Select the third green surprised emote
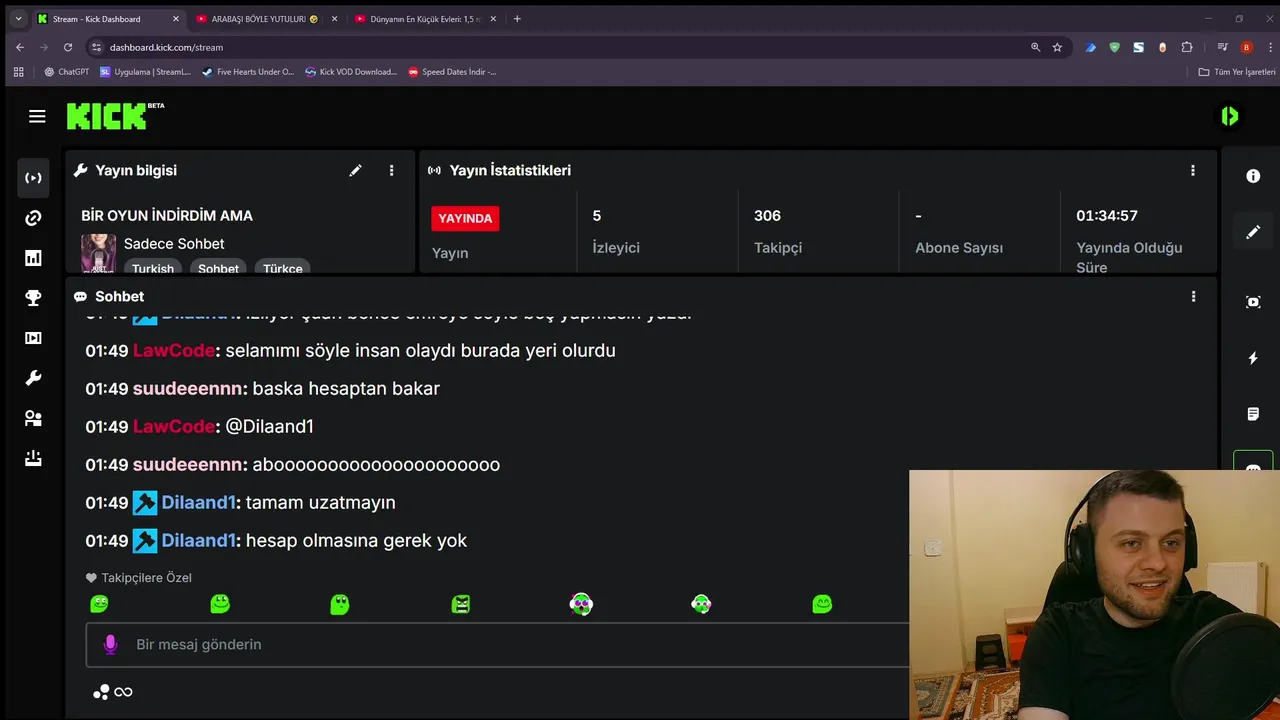This screenshot has width=1280, height=720. click(340, 604)
